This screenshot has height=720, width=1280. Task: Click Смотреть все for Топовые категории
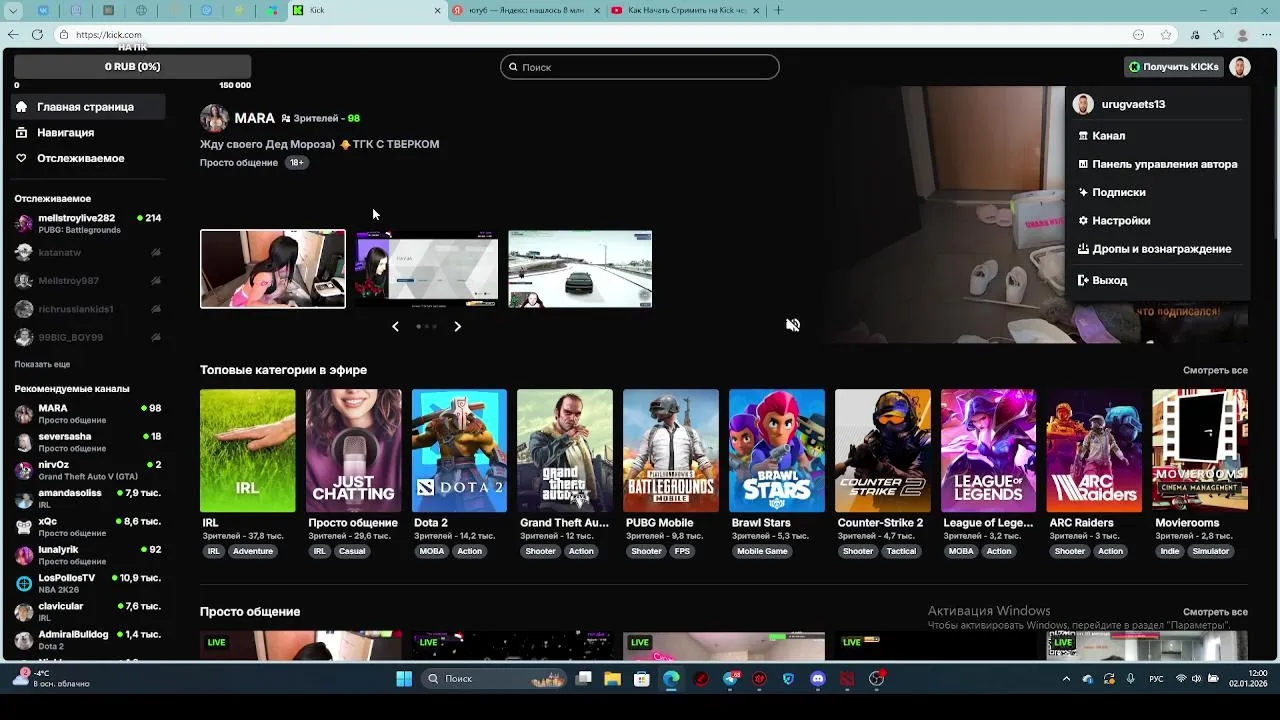1215,371
